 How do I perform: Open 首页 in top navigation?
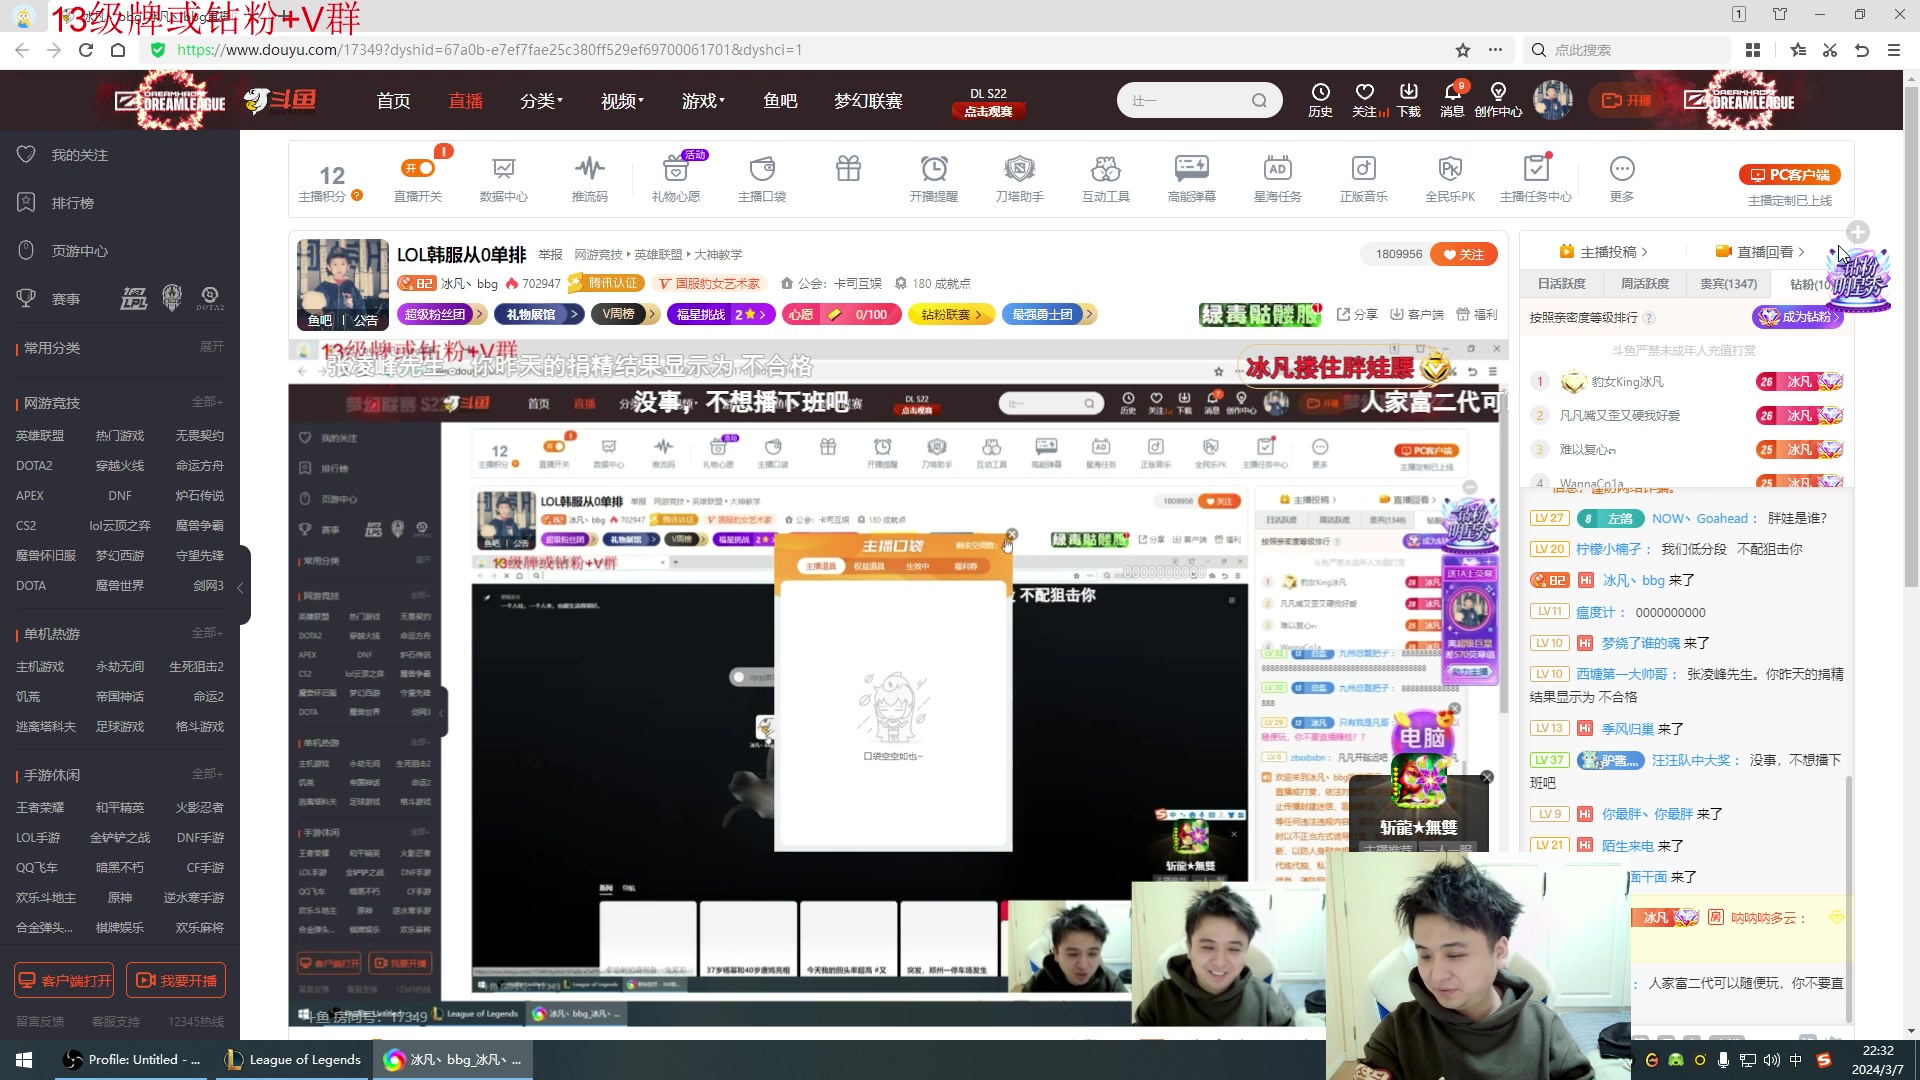[x=393, y=101]
